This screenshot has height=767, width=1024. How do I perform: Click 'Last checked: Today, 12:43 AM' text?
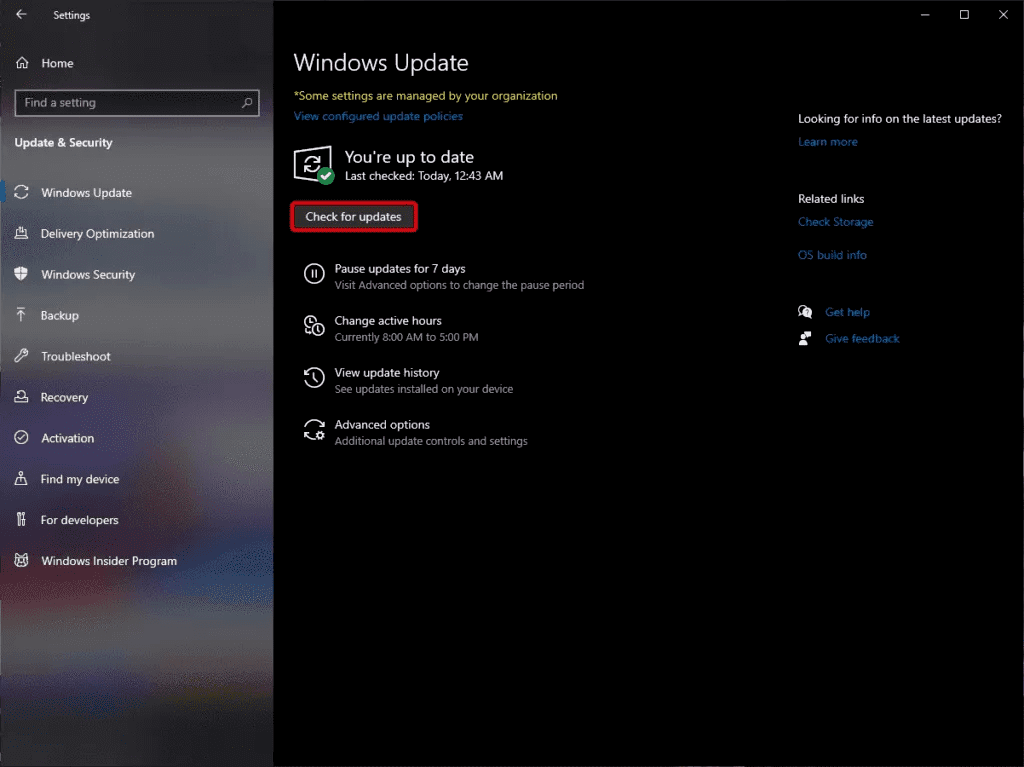coord(424,176)
